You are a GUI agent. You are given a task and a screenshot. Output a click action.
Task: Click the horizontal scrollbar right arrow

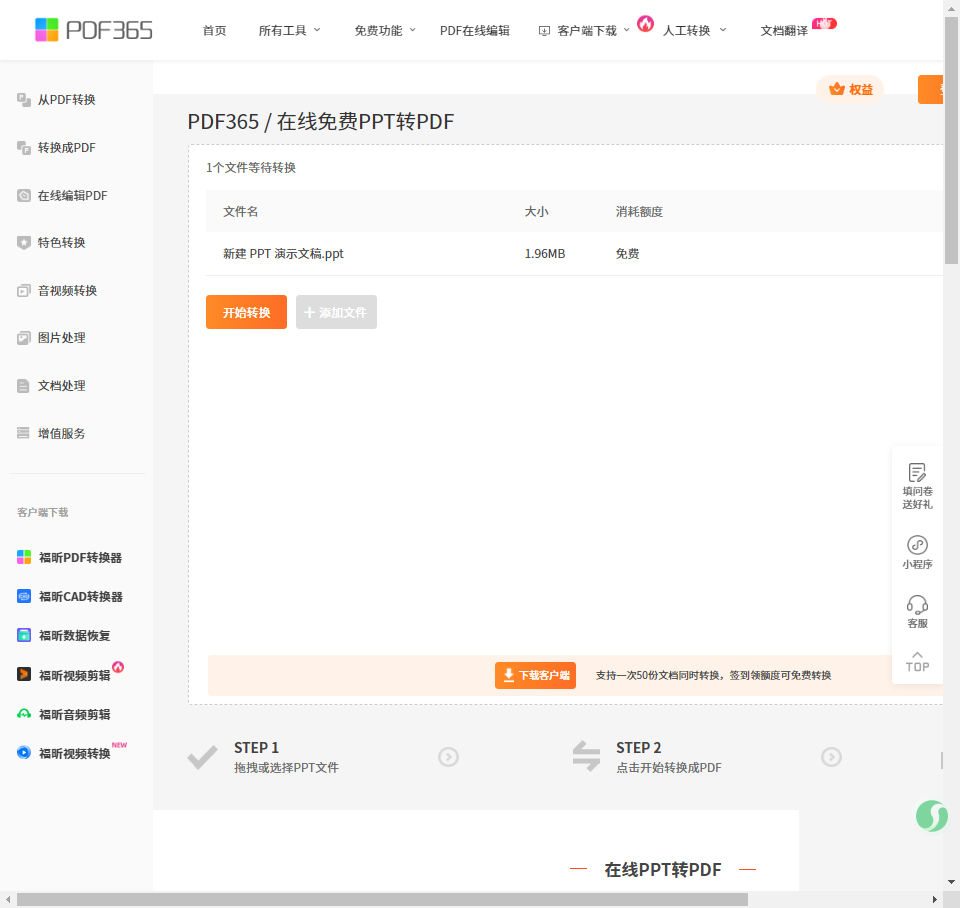point(934,899)
